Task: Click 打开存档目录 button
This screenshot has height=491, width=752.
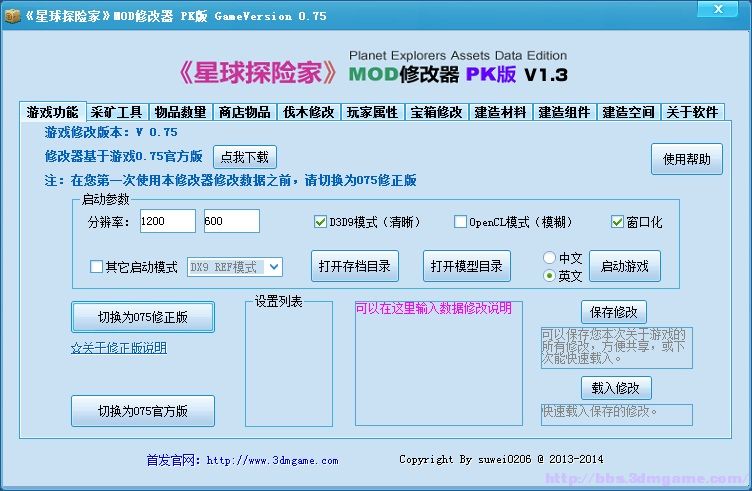Action: pos(355,266)
